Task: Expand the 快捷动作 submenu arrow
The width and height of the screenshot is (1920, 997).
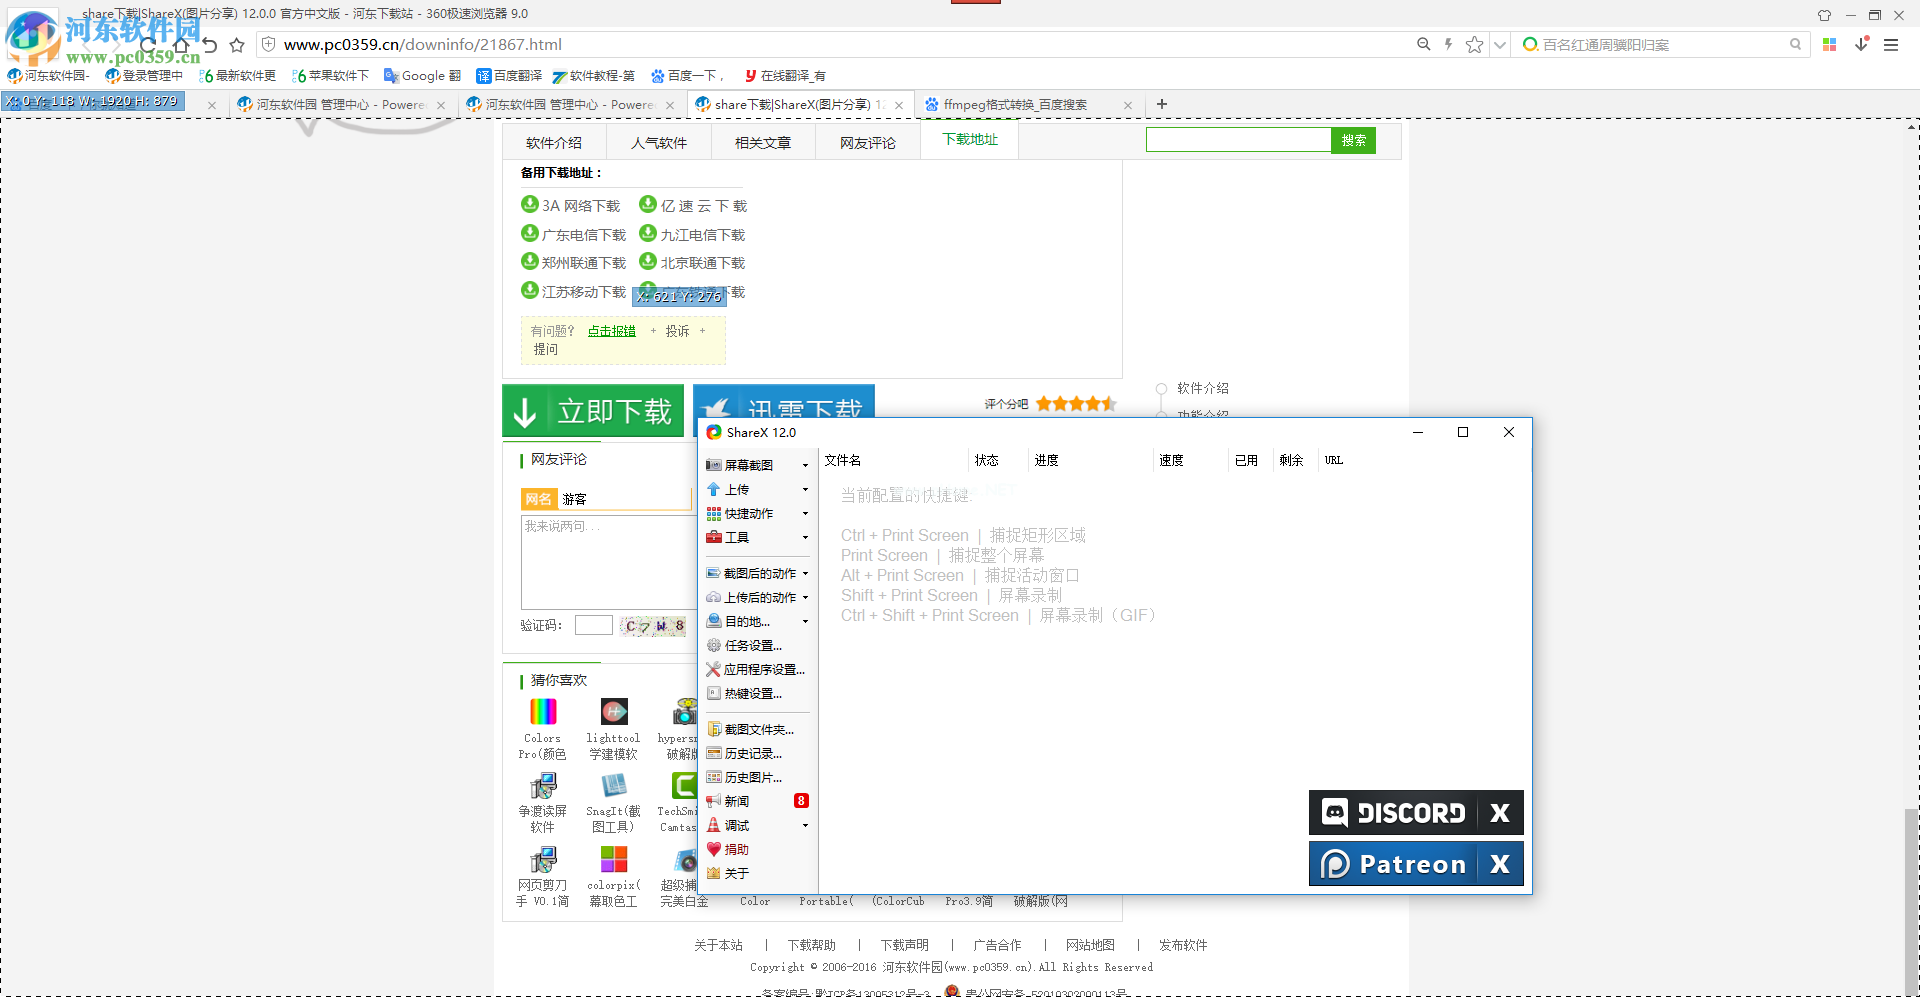Action: point(805,513)
